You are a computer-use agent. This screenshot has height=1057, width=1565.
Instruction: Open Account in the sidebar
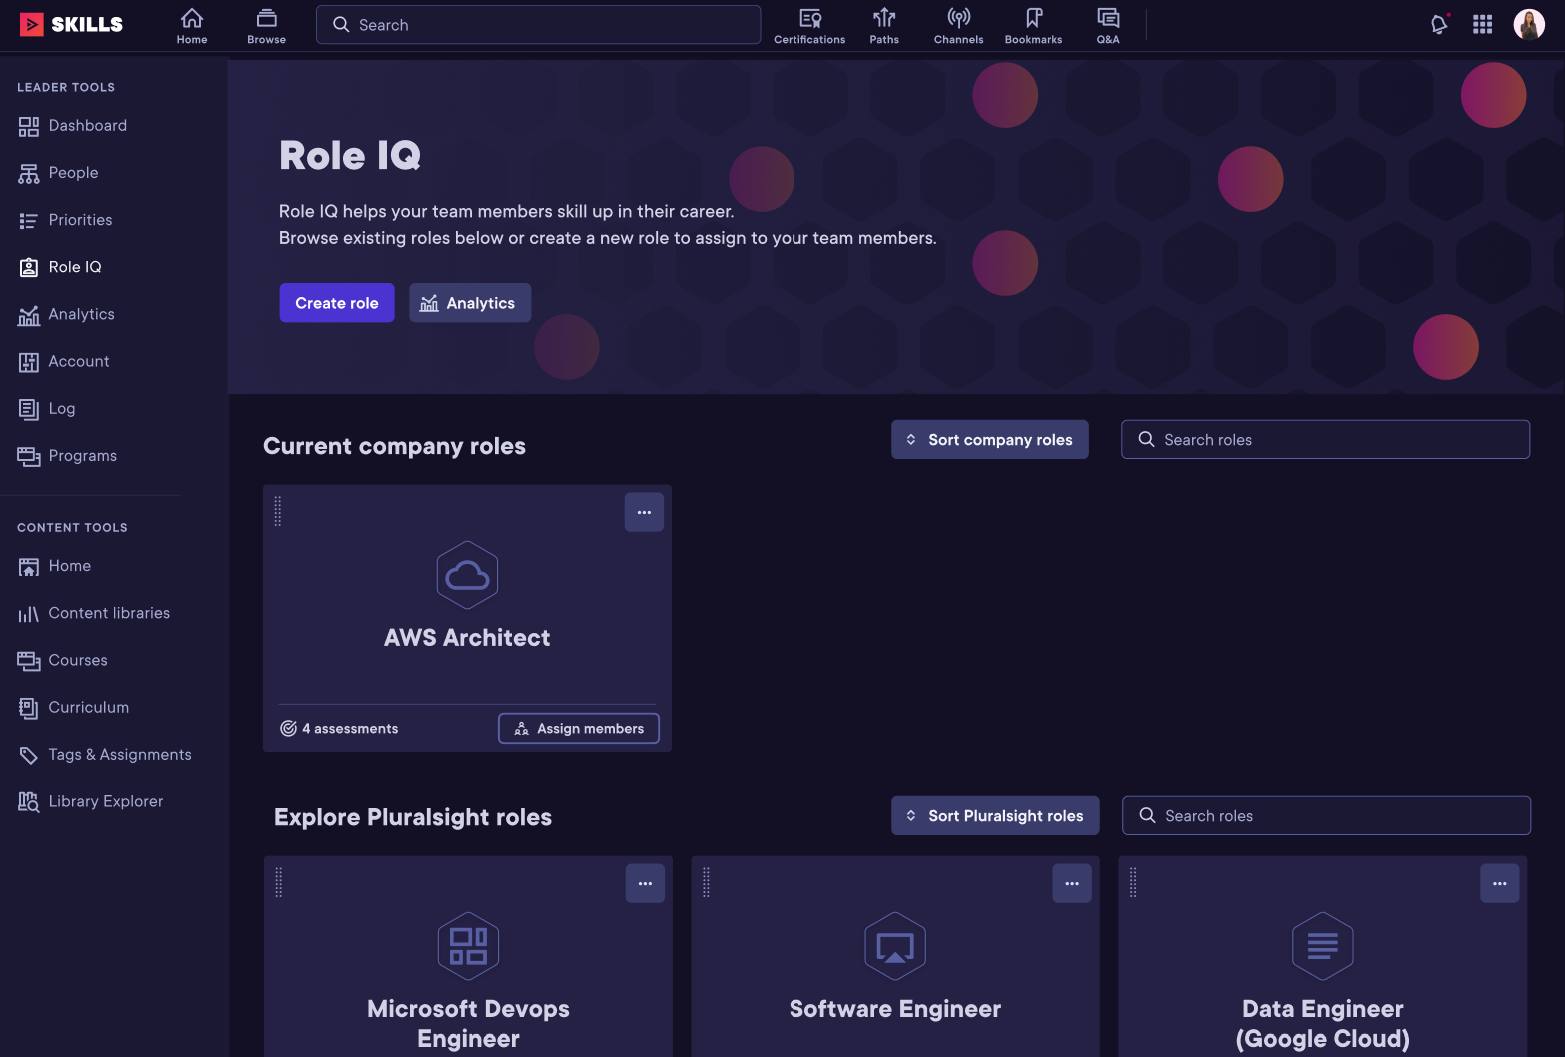coord(63,361)
